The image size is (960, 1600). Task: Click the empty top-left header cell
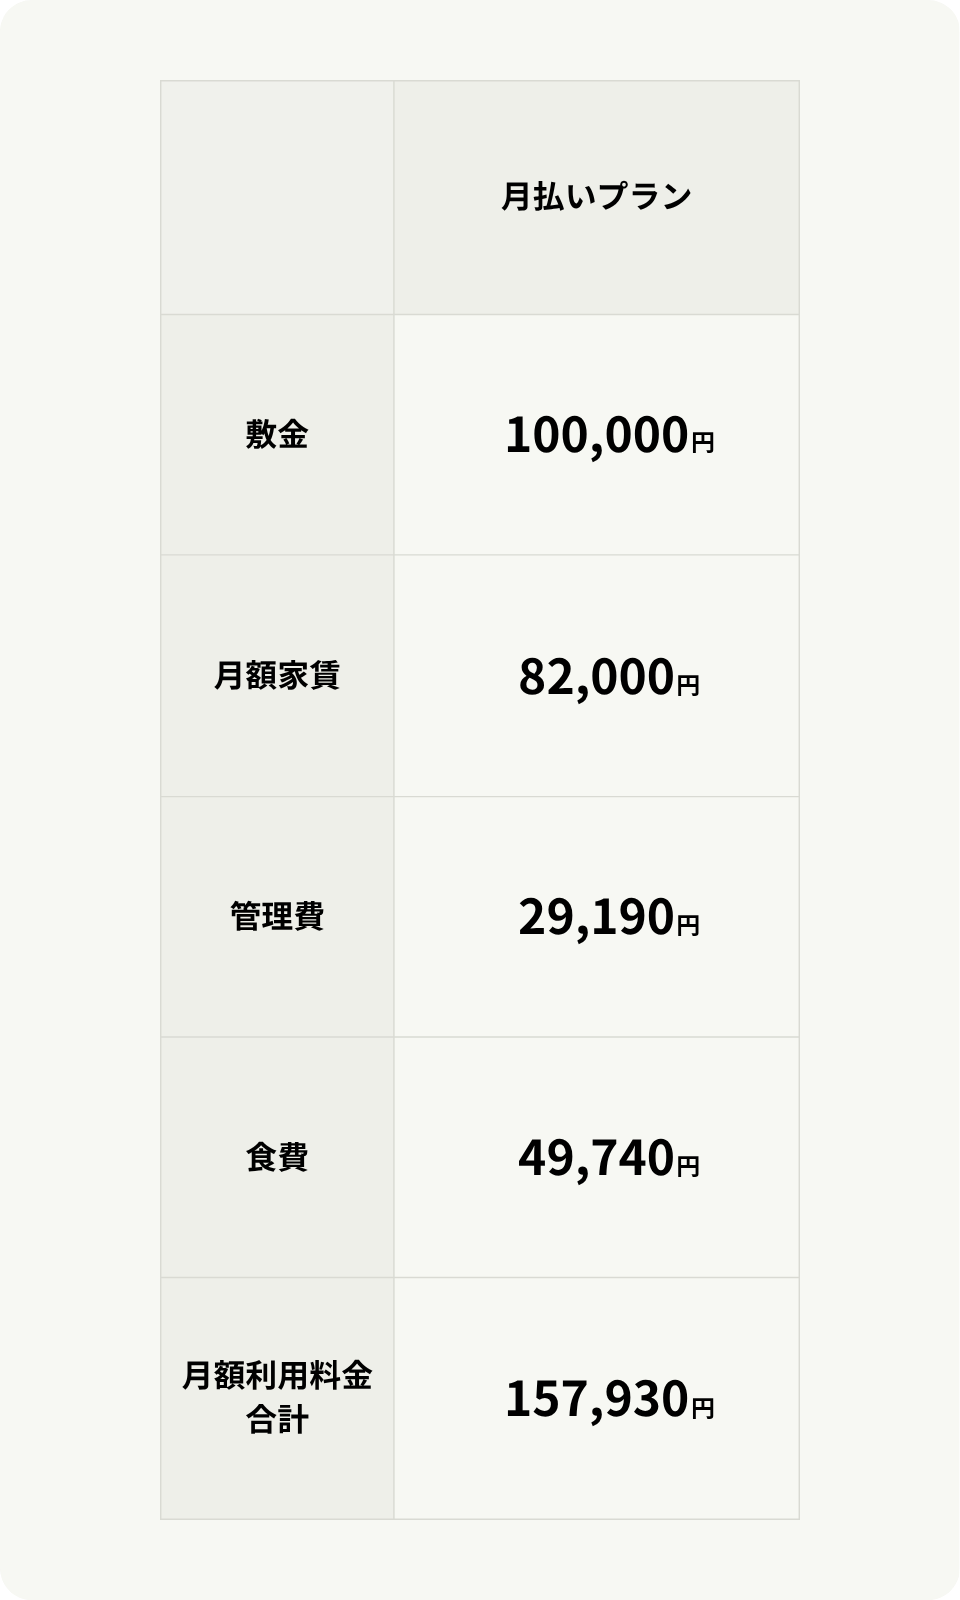pos(277,198)
